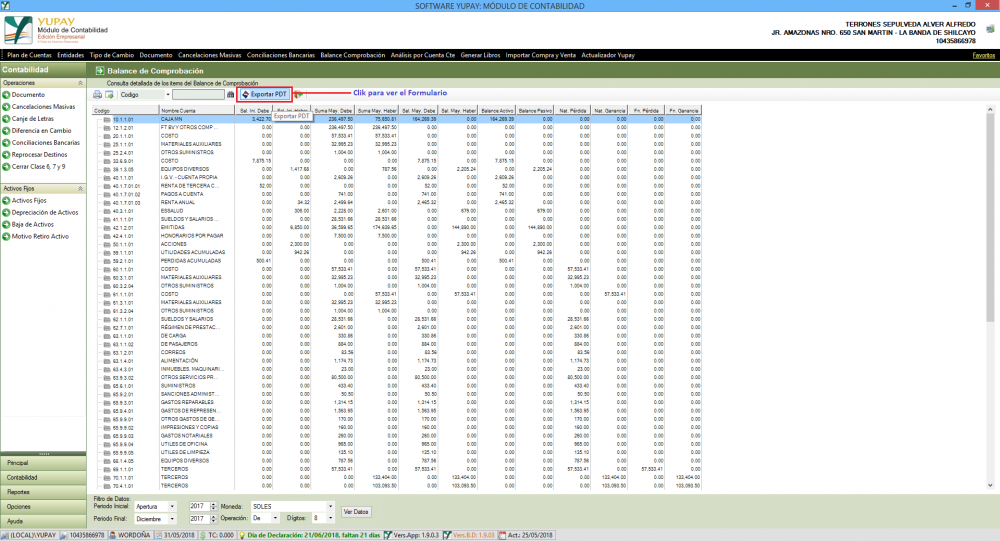Open the Codigo search field dropdown
Image resolution: width=1000 pixels, height=541 pixels.
pyautogui.click(x=168, y=94)
